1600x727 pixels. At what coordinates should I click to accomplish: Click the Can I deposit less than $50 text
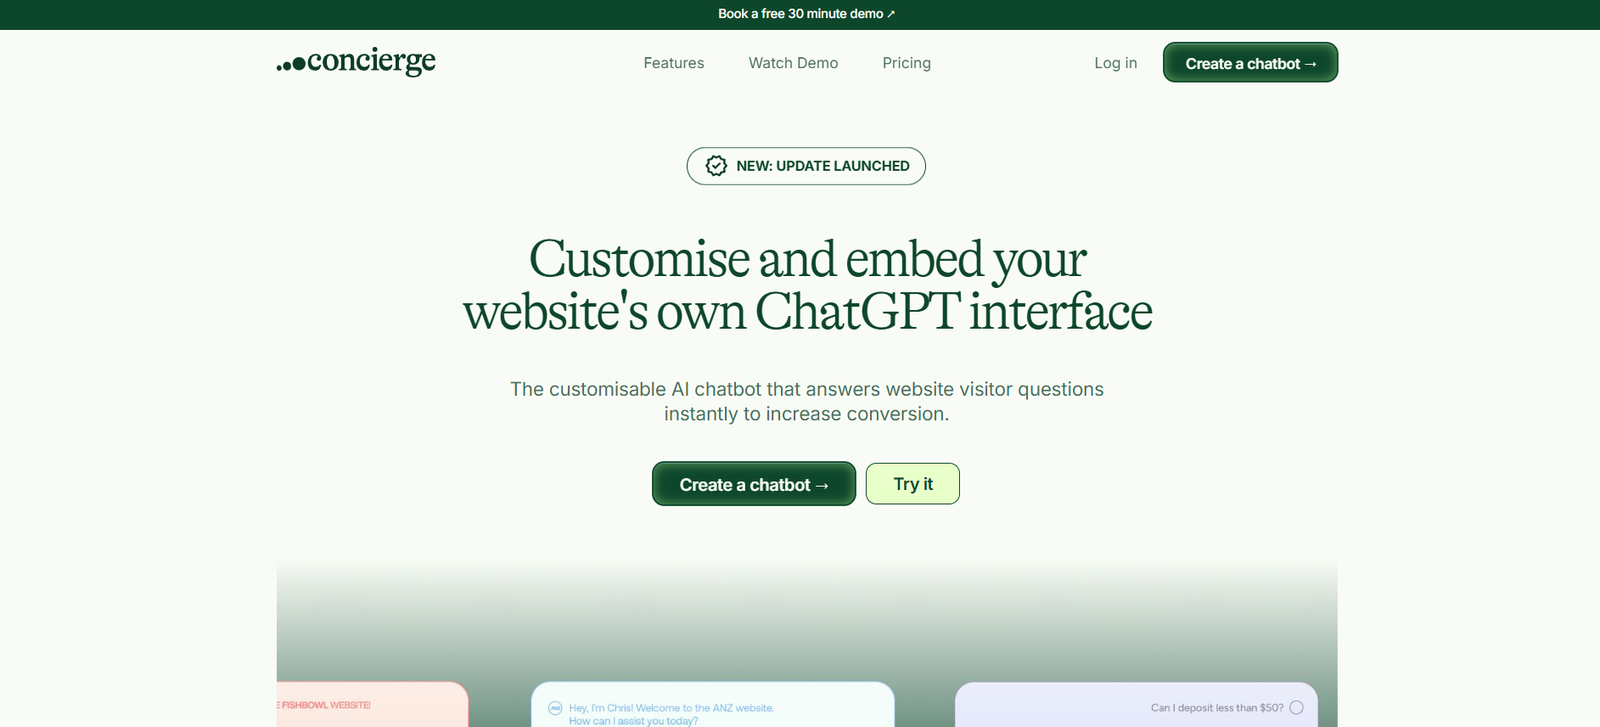coord(1216,708)
